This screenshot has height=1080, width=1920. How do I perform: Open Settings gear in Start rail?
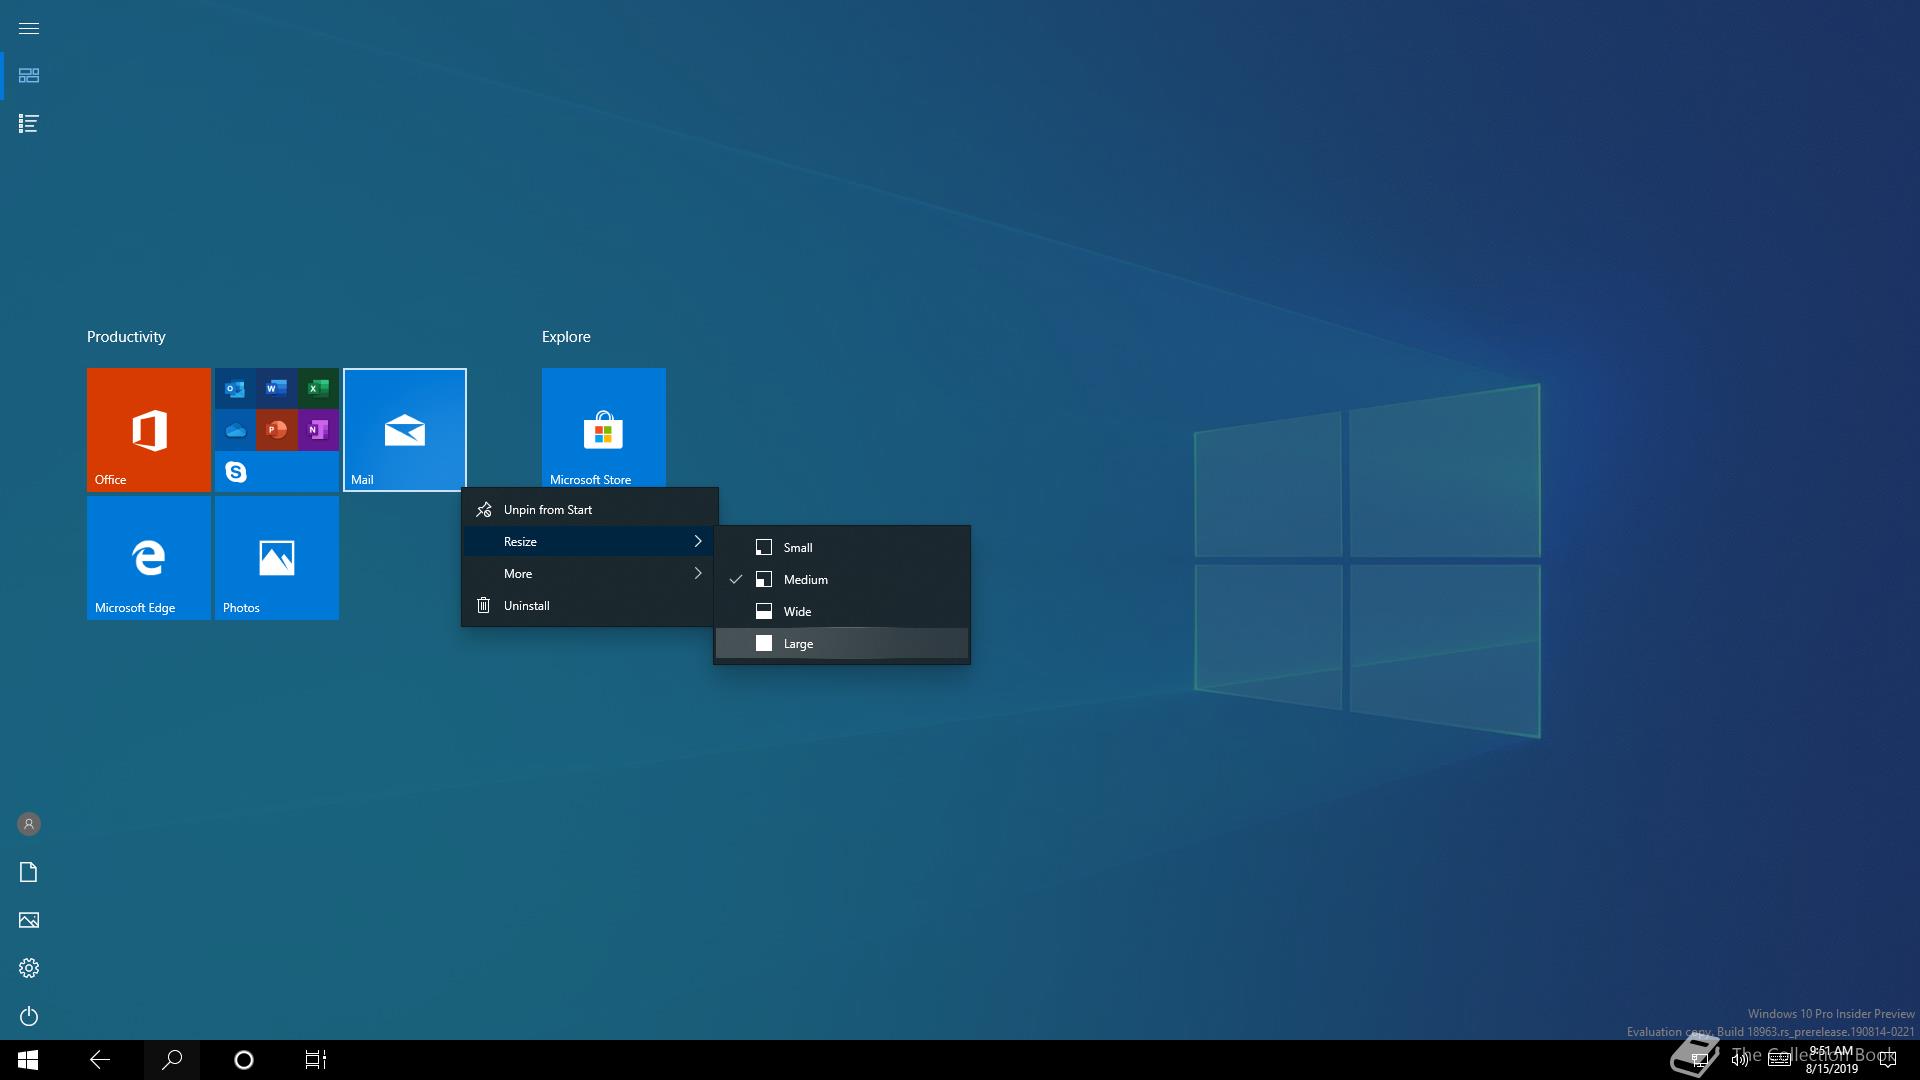tap(29, 968)
